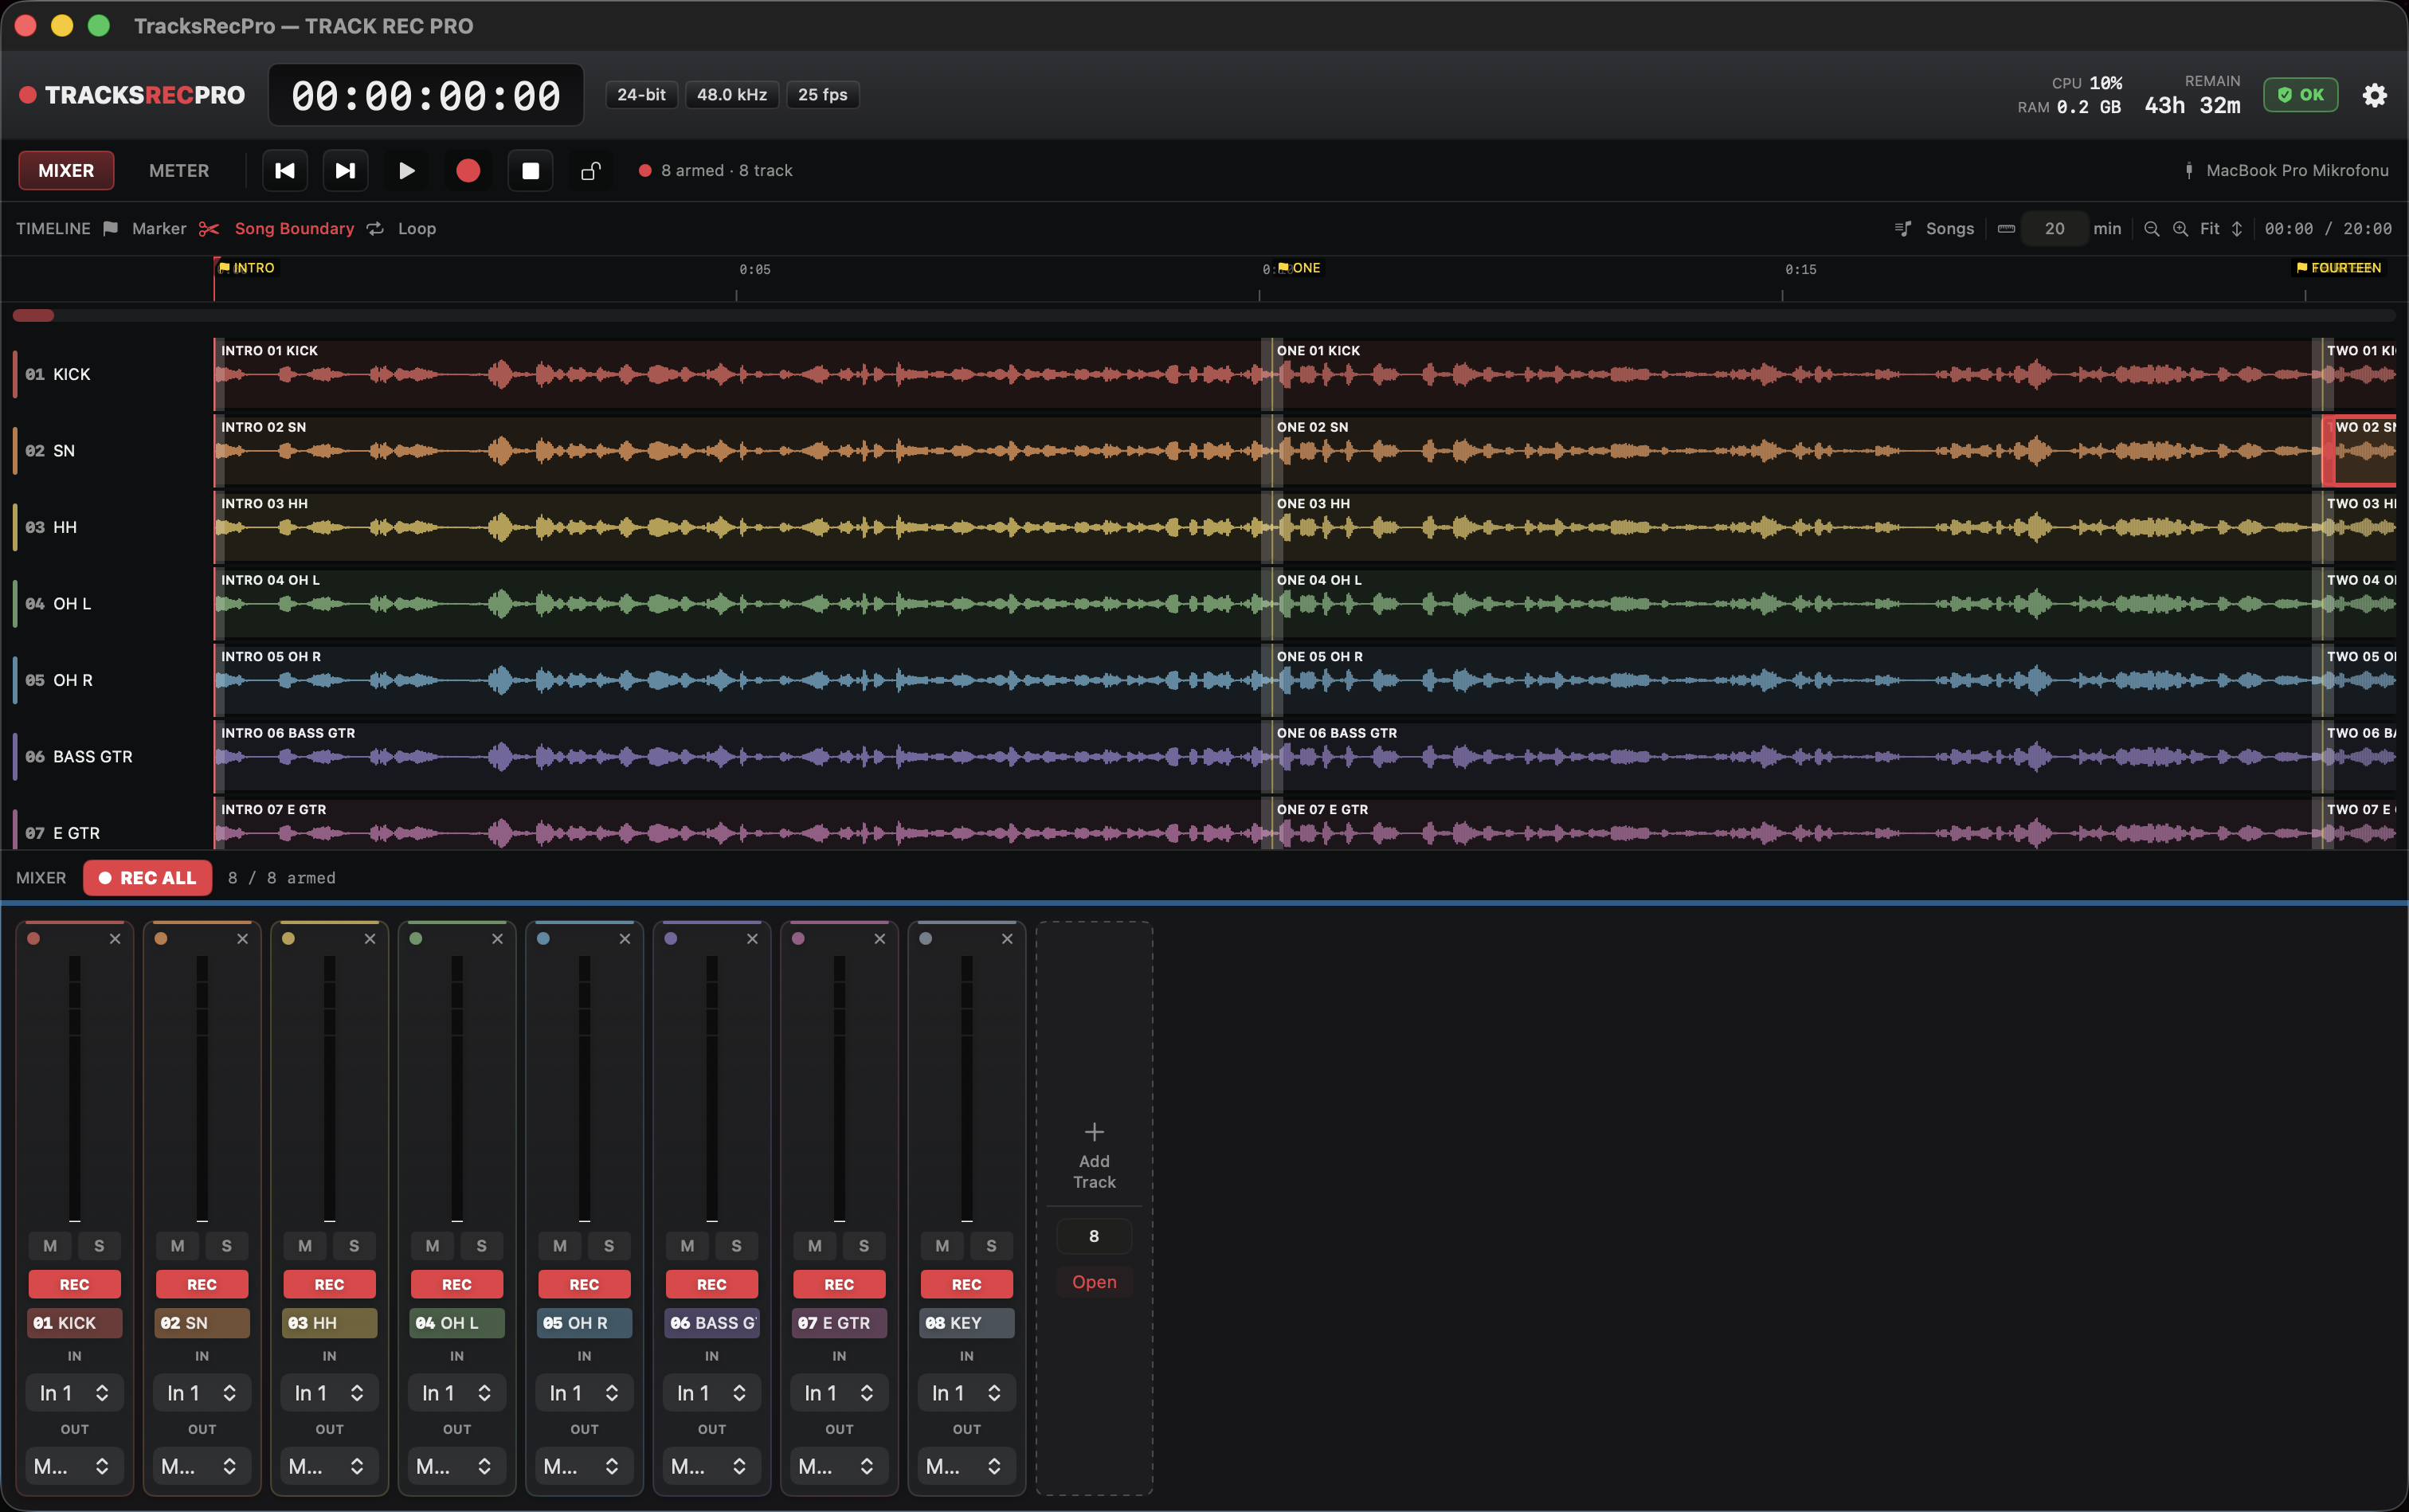Solo the 01 KICK channel
Screen dimensions: 2409x1512
tap(99, 1246)
